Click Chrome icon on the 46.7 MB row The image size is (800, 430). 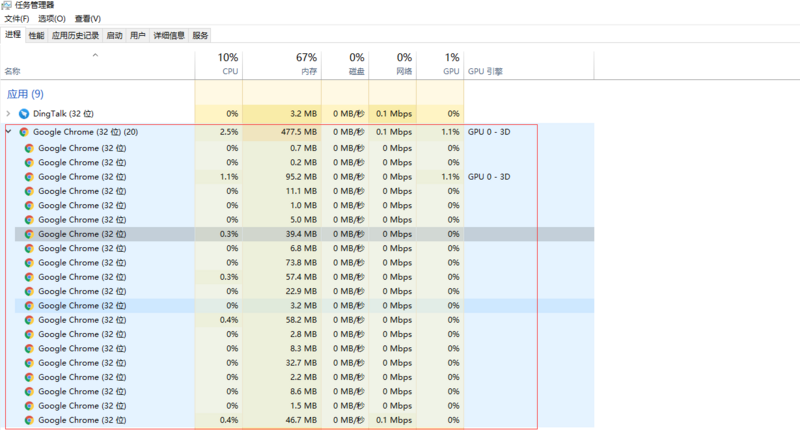click(x=29, y=420)
